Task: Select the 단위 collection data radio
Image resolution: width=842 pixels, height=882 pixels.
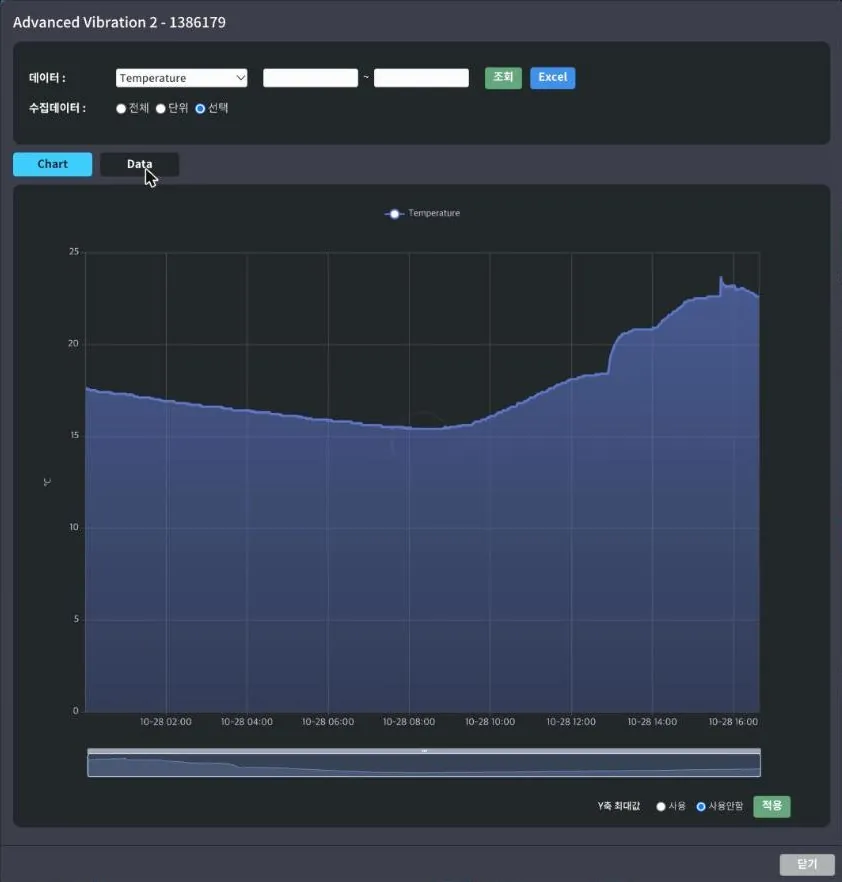Action: [x=161, y=109]
